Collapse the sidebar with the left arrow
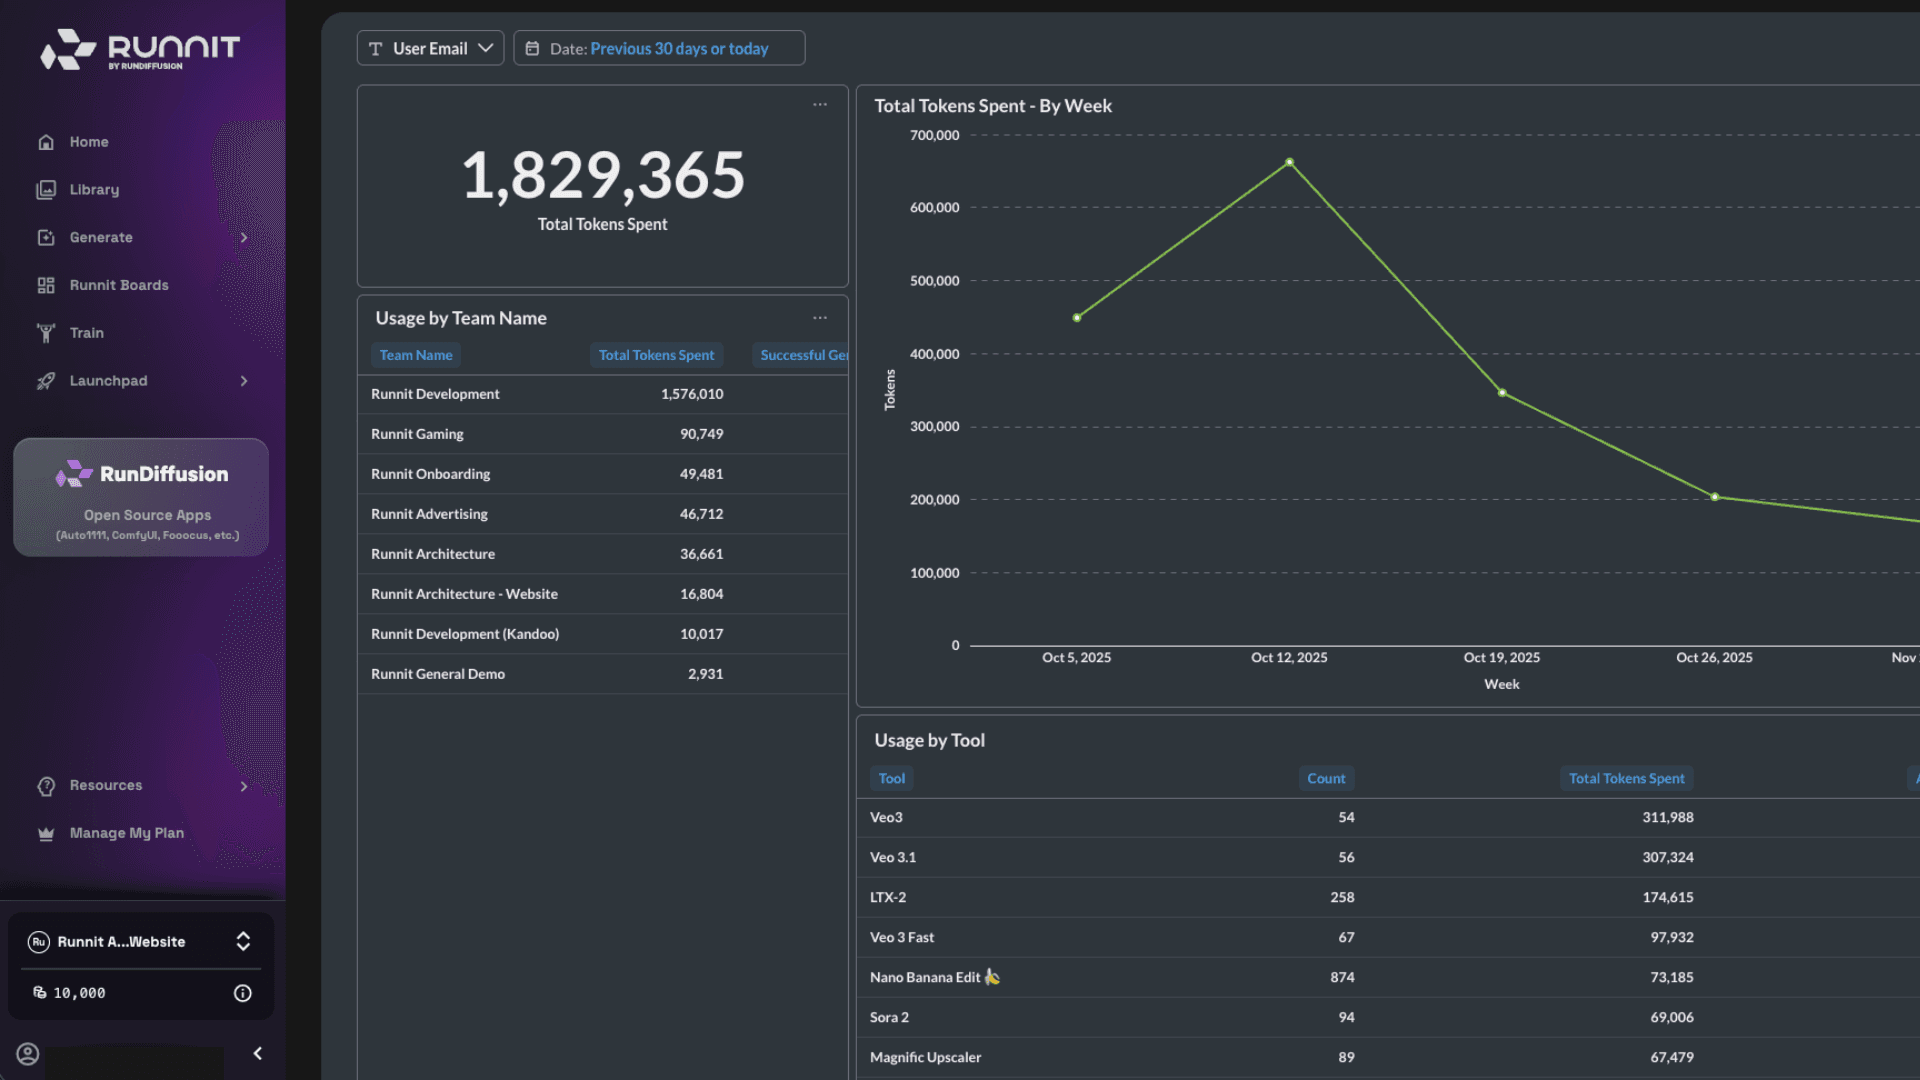1920x1080 pixels. (258, 1053)
